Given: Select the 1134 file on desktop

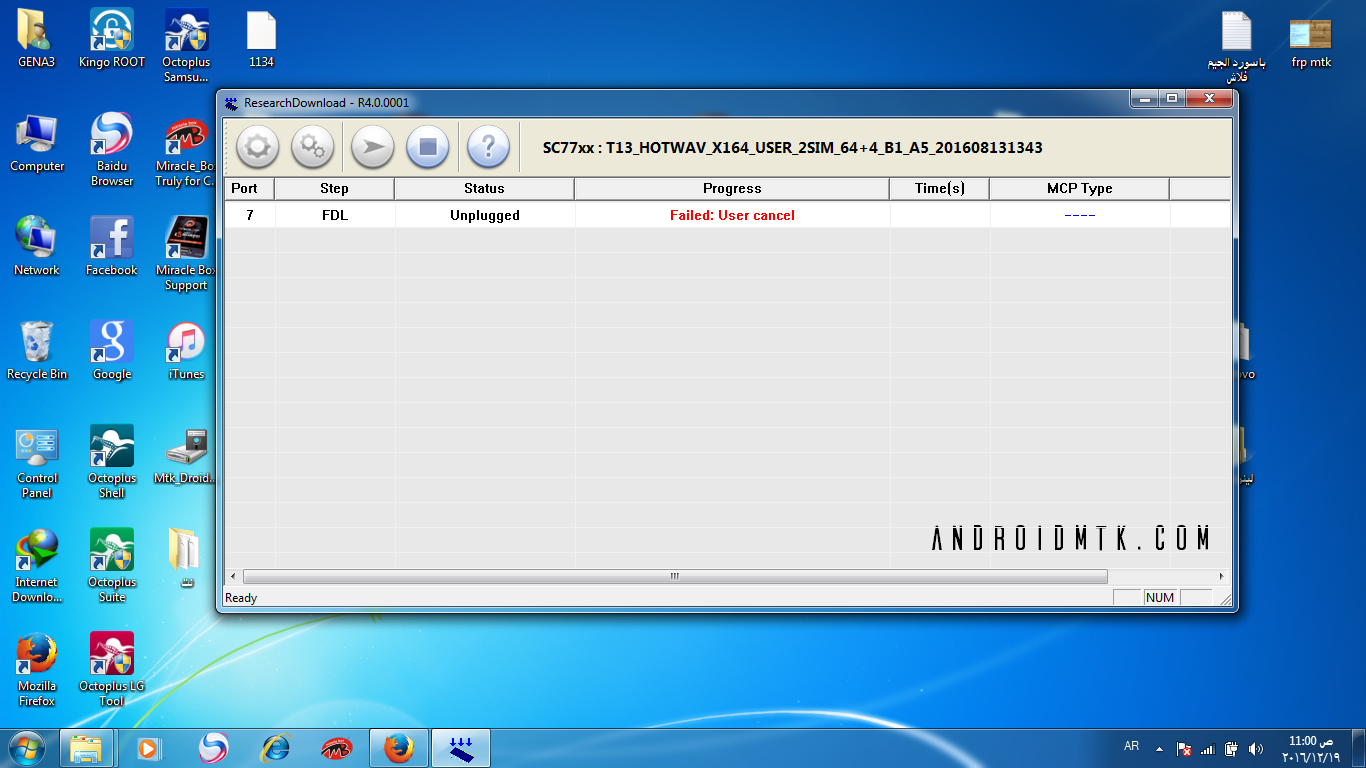Looking at the screenshot, I should (261, 38).
